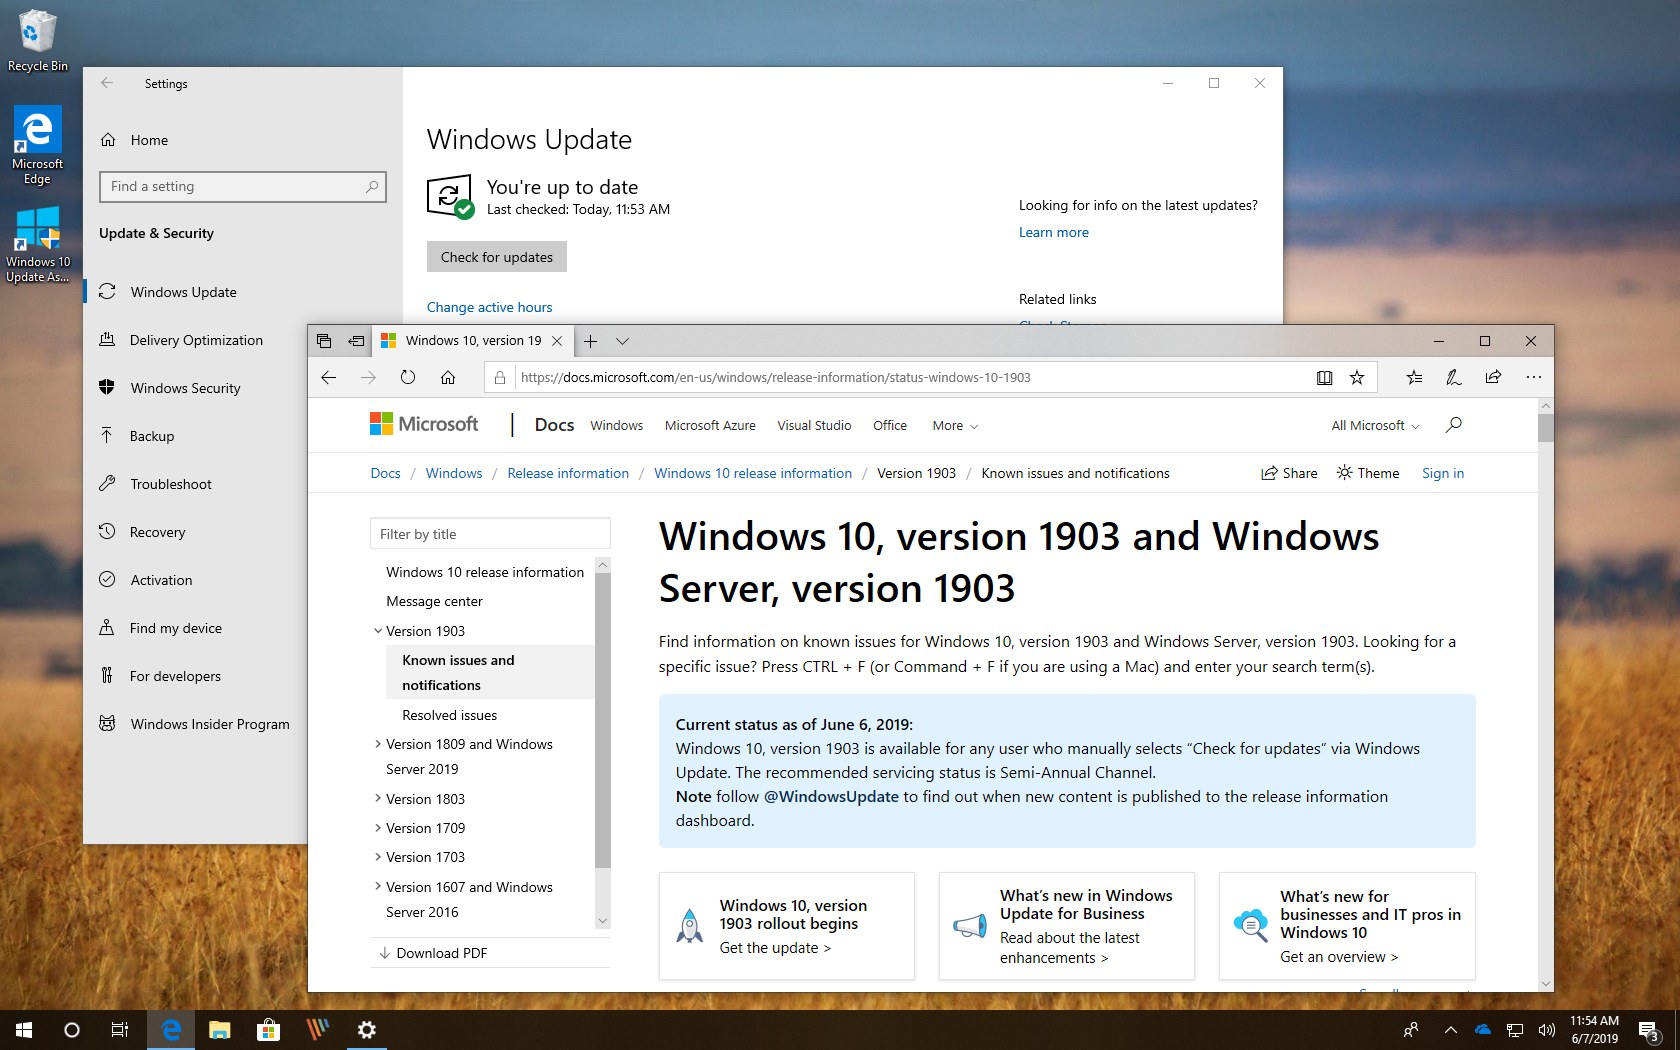Expand More dropdown in Docs header
The width and height of the screenshot is (1680, 1050).
[955, 425]
